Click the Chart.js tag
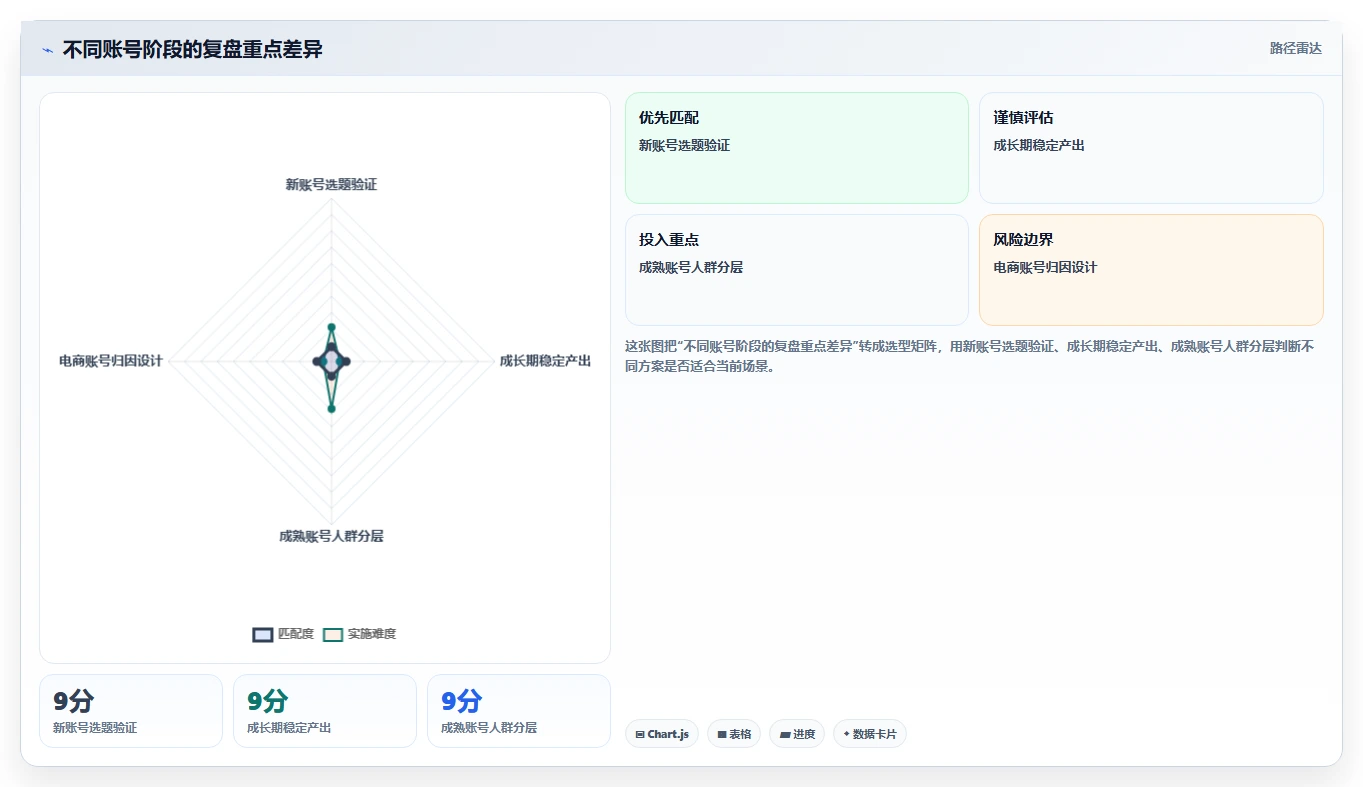1363x787 pixels. pyautogui.click(x=661, y=734)
